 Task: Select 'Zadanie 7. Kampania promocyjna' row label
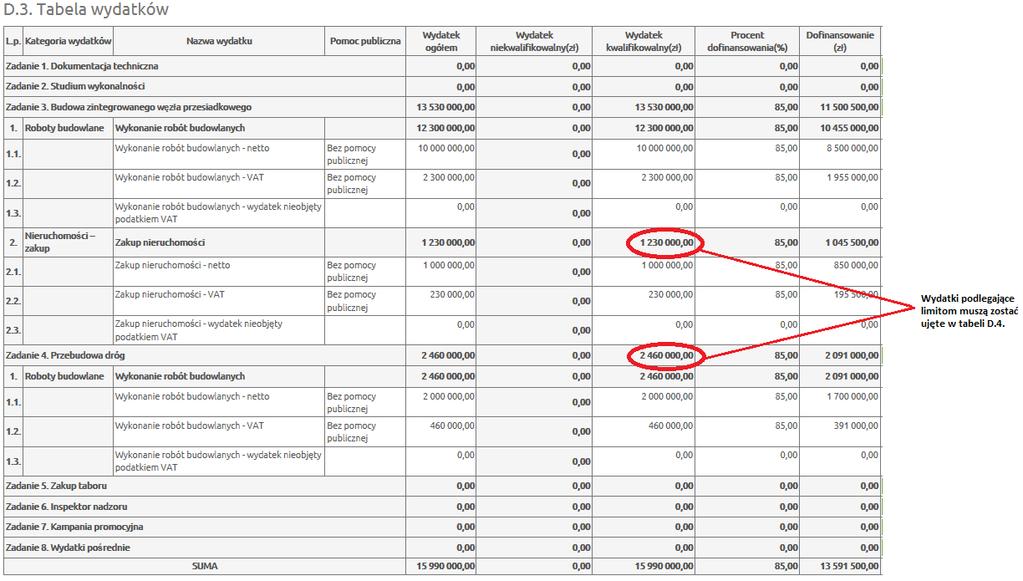click(x=74, y=527)
